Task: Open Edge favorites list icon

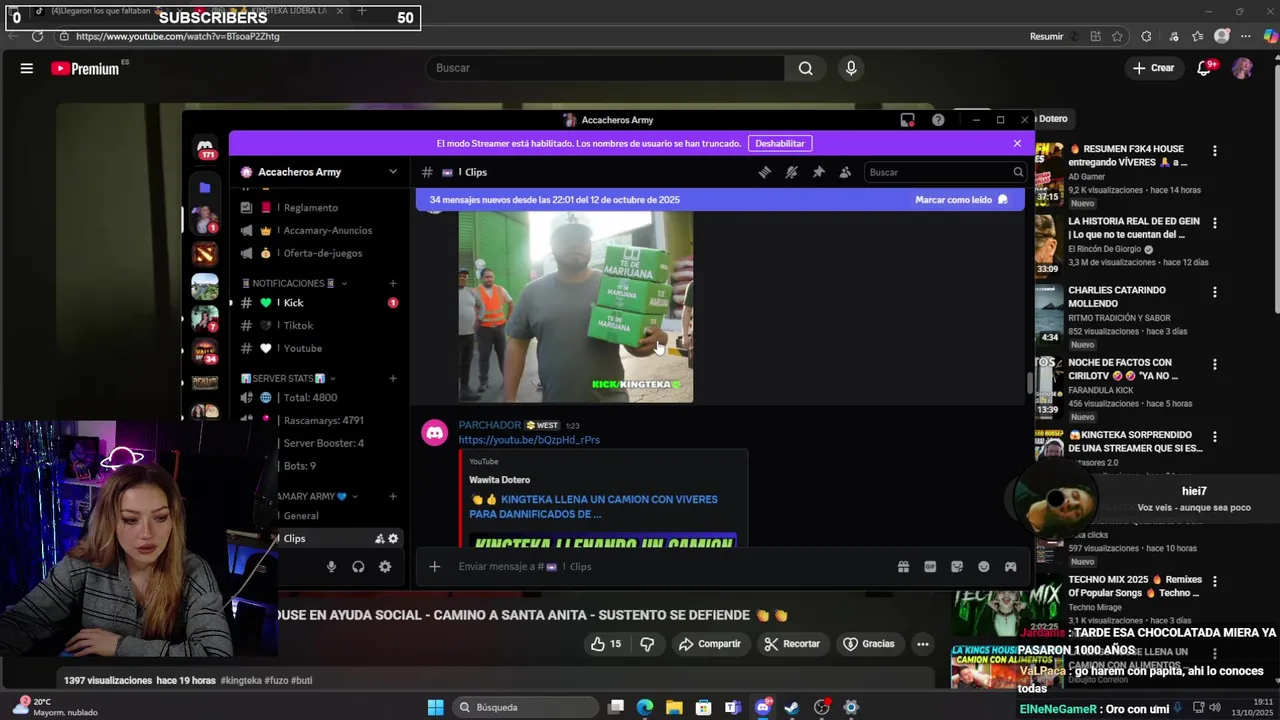Action: coord(1198,36)
